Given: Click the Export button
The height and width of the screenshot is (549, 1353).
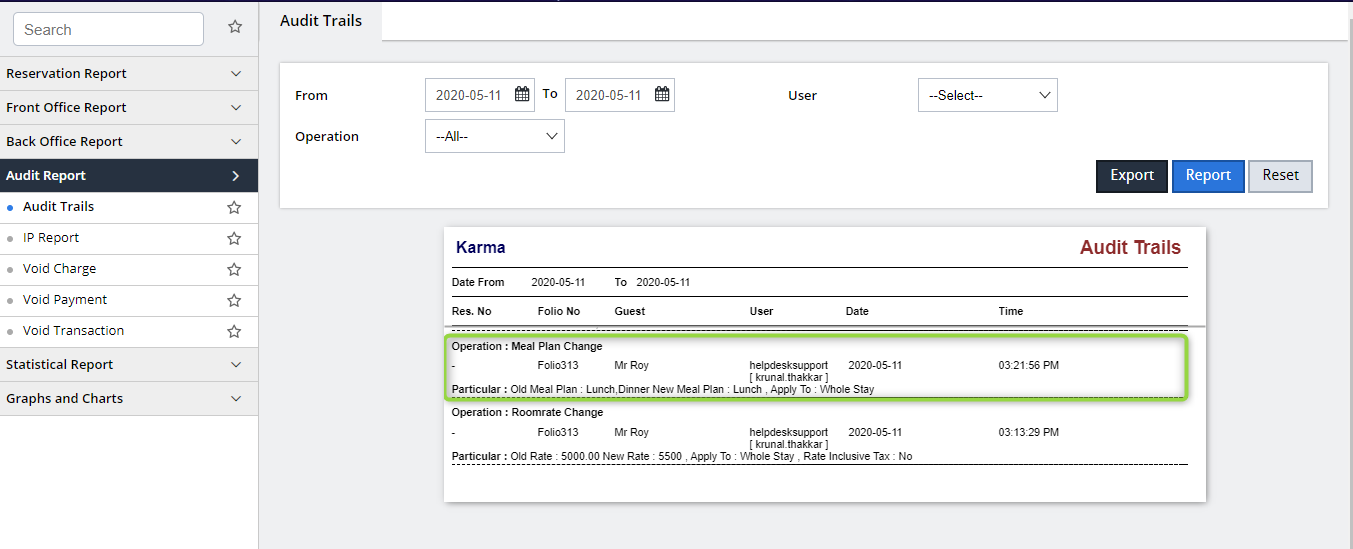Looking at the screenshot, I should tap(1132, 176).
